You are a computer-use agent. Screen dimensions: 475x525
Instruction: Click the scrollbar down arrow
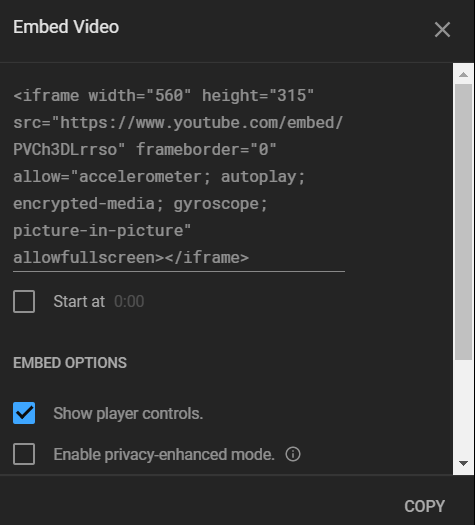(463, 464)
